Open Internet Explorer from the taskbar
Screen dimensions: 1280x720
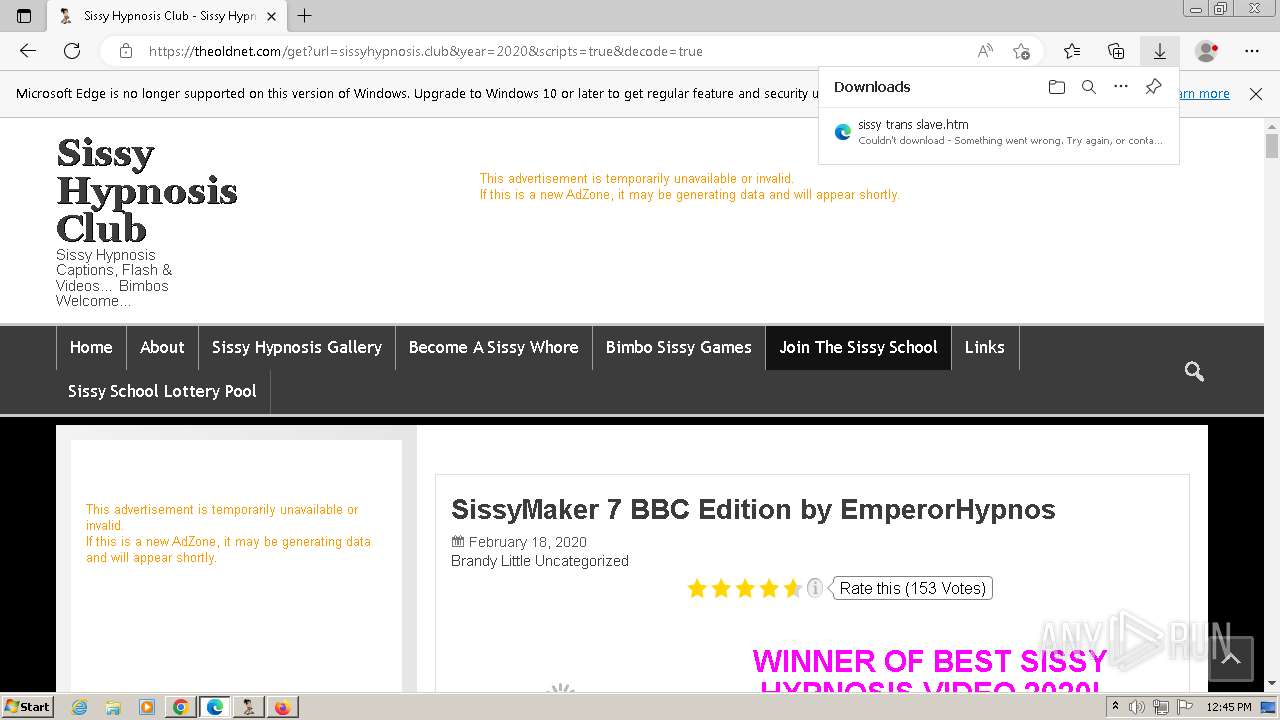[79, 707]
